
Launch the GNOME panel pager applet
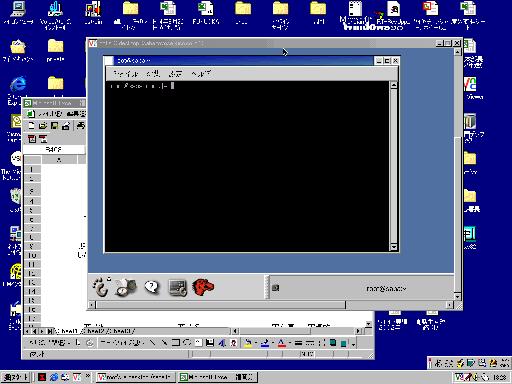coord(126,287)
